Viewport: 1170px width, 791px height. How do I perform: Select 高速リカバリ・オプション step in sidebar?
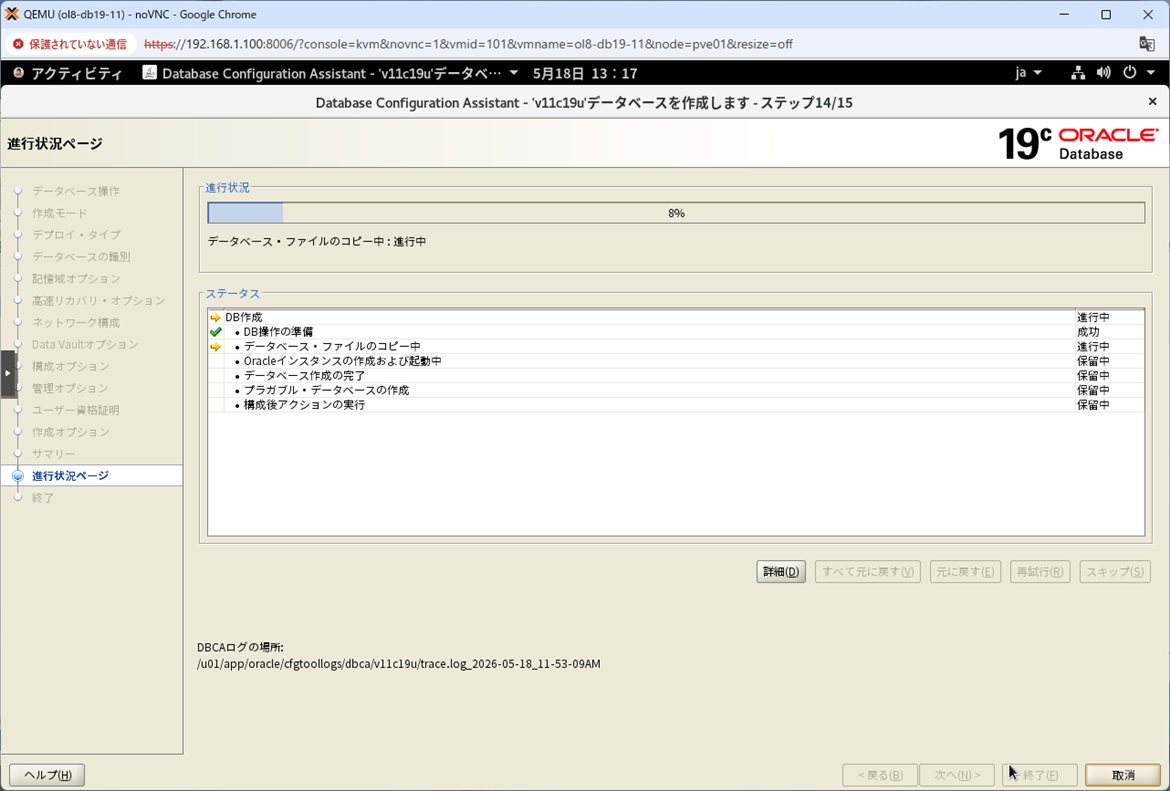click(x=98, y=300)
